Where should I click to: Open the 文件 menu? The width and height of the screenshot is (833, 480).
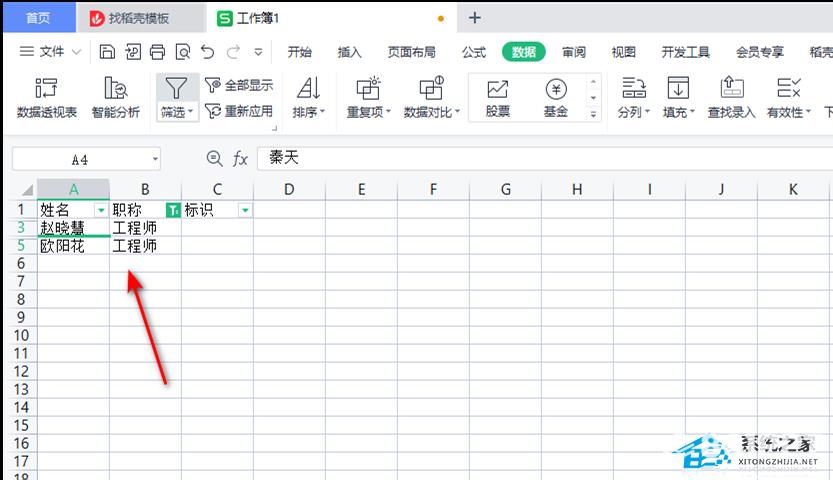point(50,52)
